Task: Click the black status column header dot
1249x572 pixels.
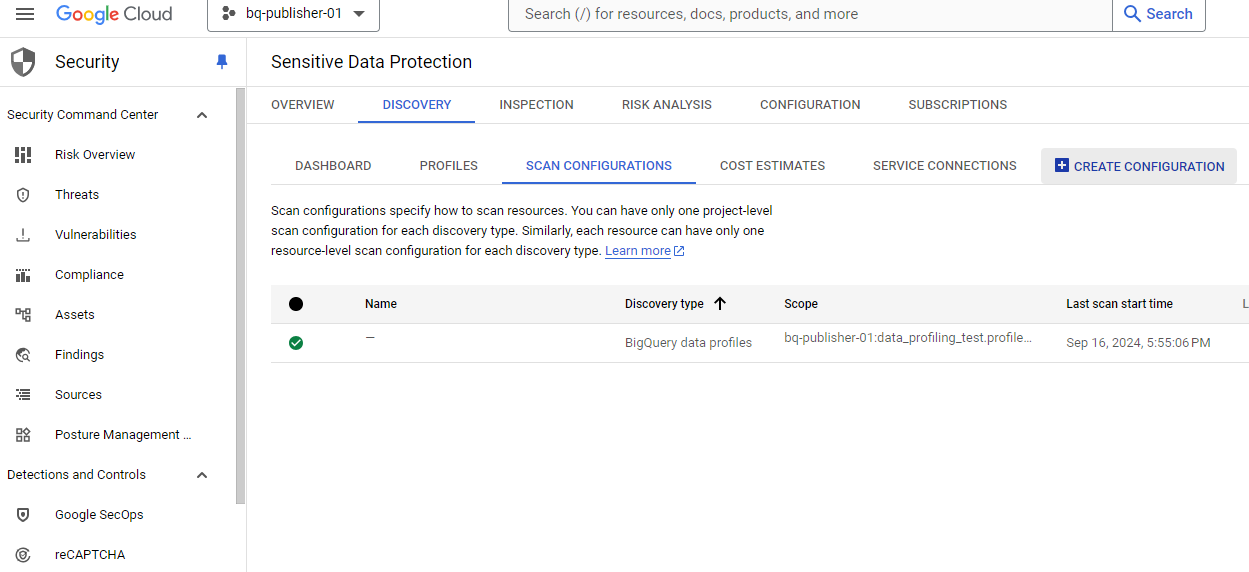Action: tap(296, 304)
